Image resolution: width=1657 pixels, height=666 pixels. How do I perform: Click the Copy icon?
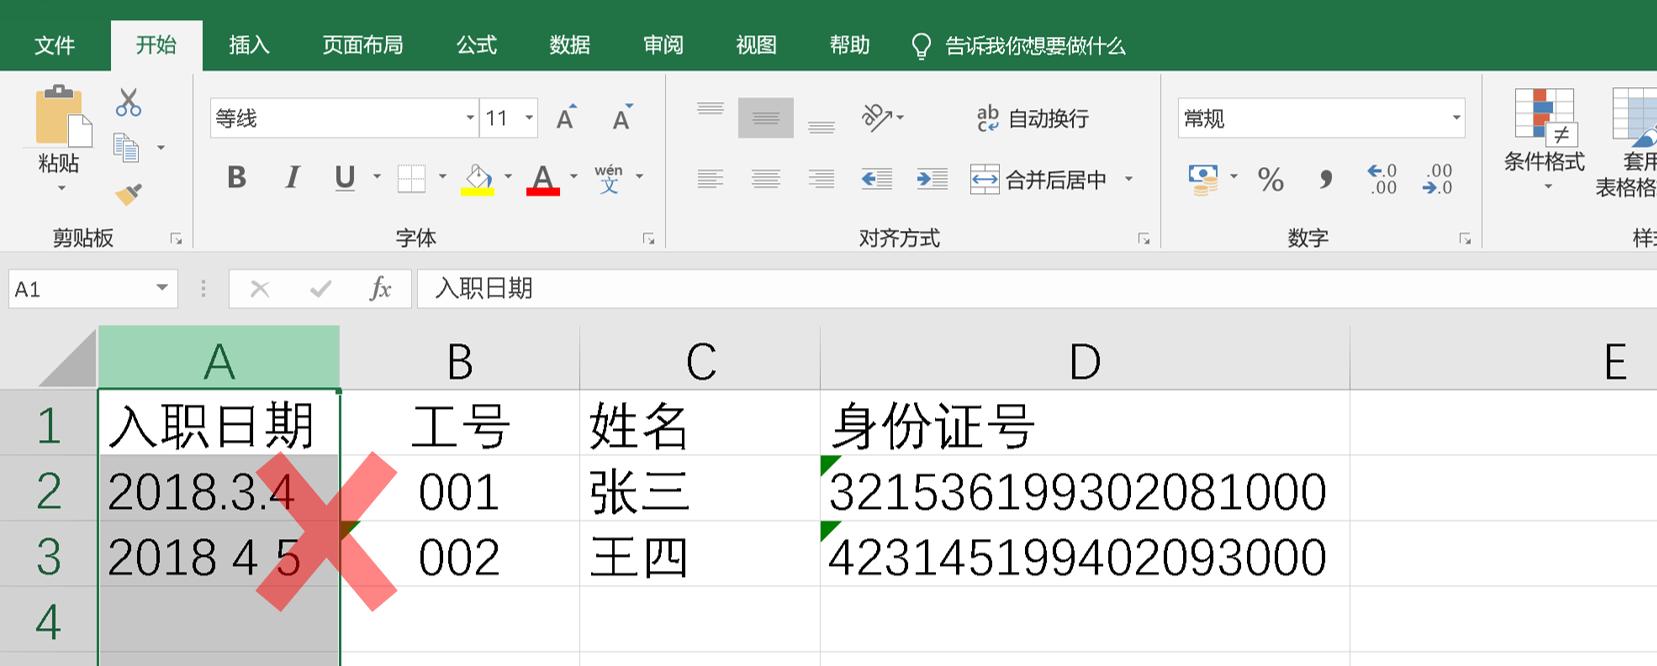tap(126, 148)
